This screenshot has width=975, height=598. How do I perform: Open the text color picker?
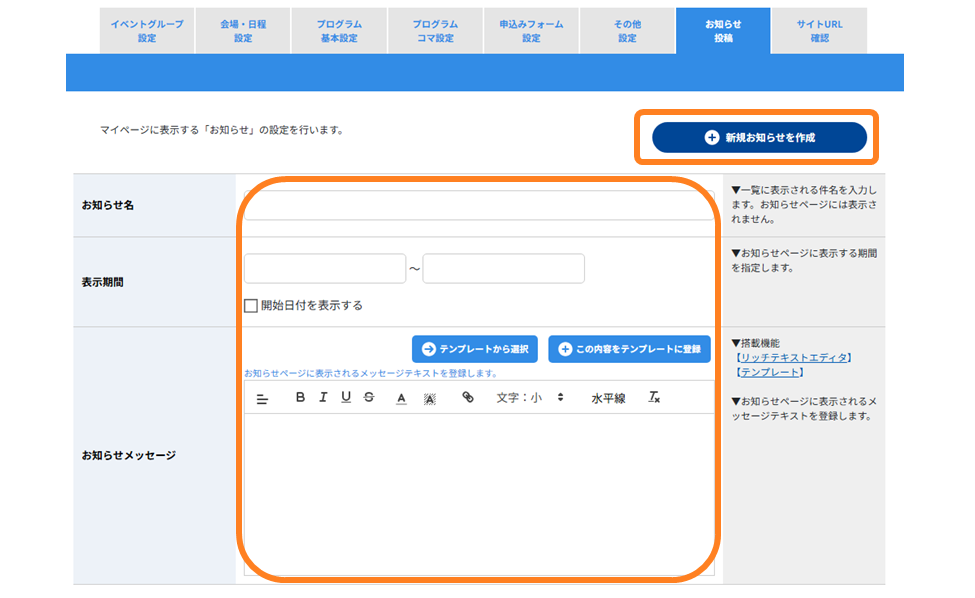(x=402, y=398)
